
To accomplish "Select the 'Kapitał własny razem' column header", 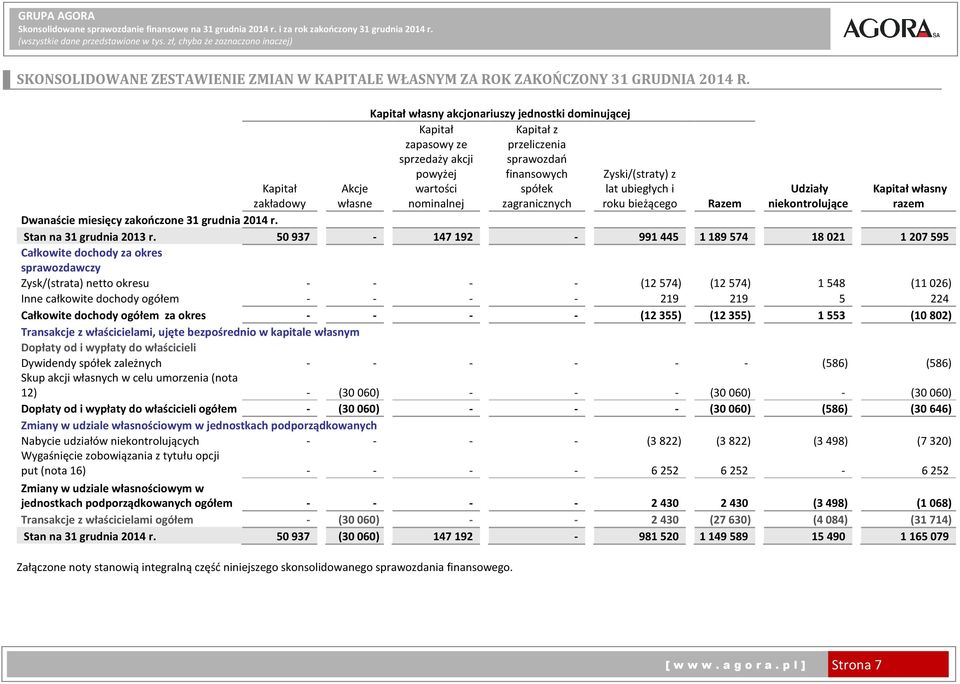I will pos(909,196).
